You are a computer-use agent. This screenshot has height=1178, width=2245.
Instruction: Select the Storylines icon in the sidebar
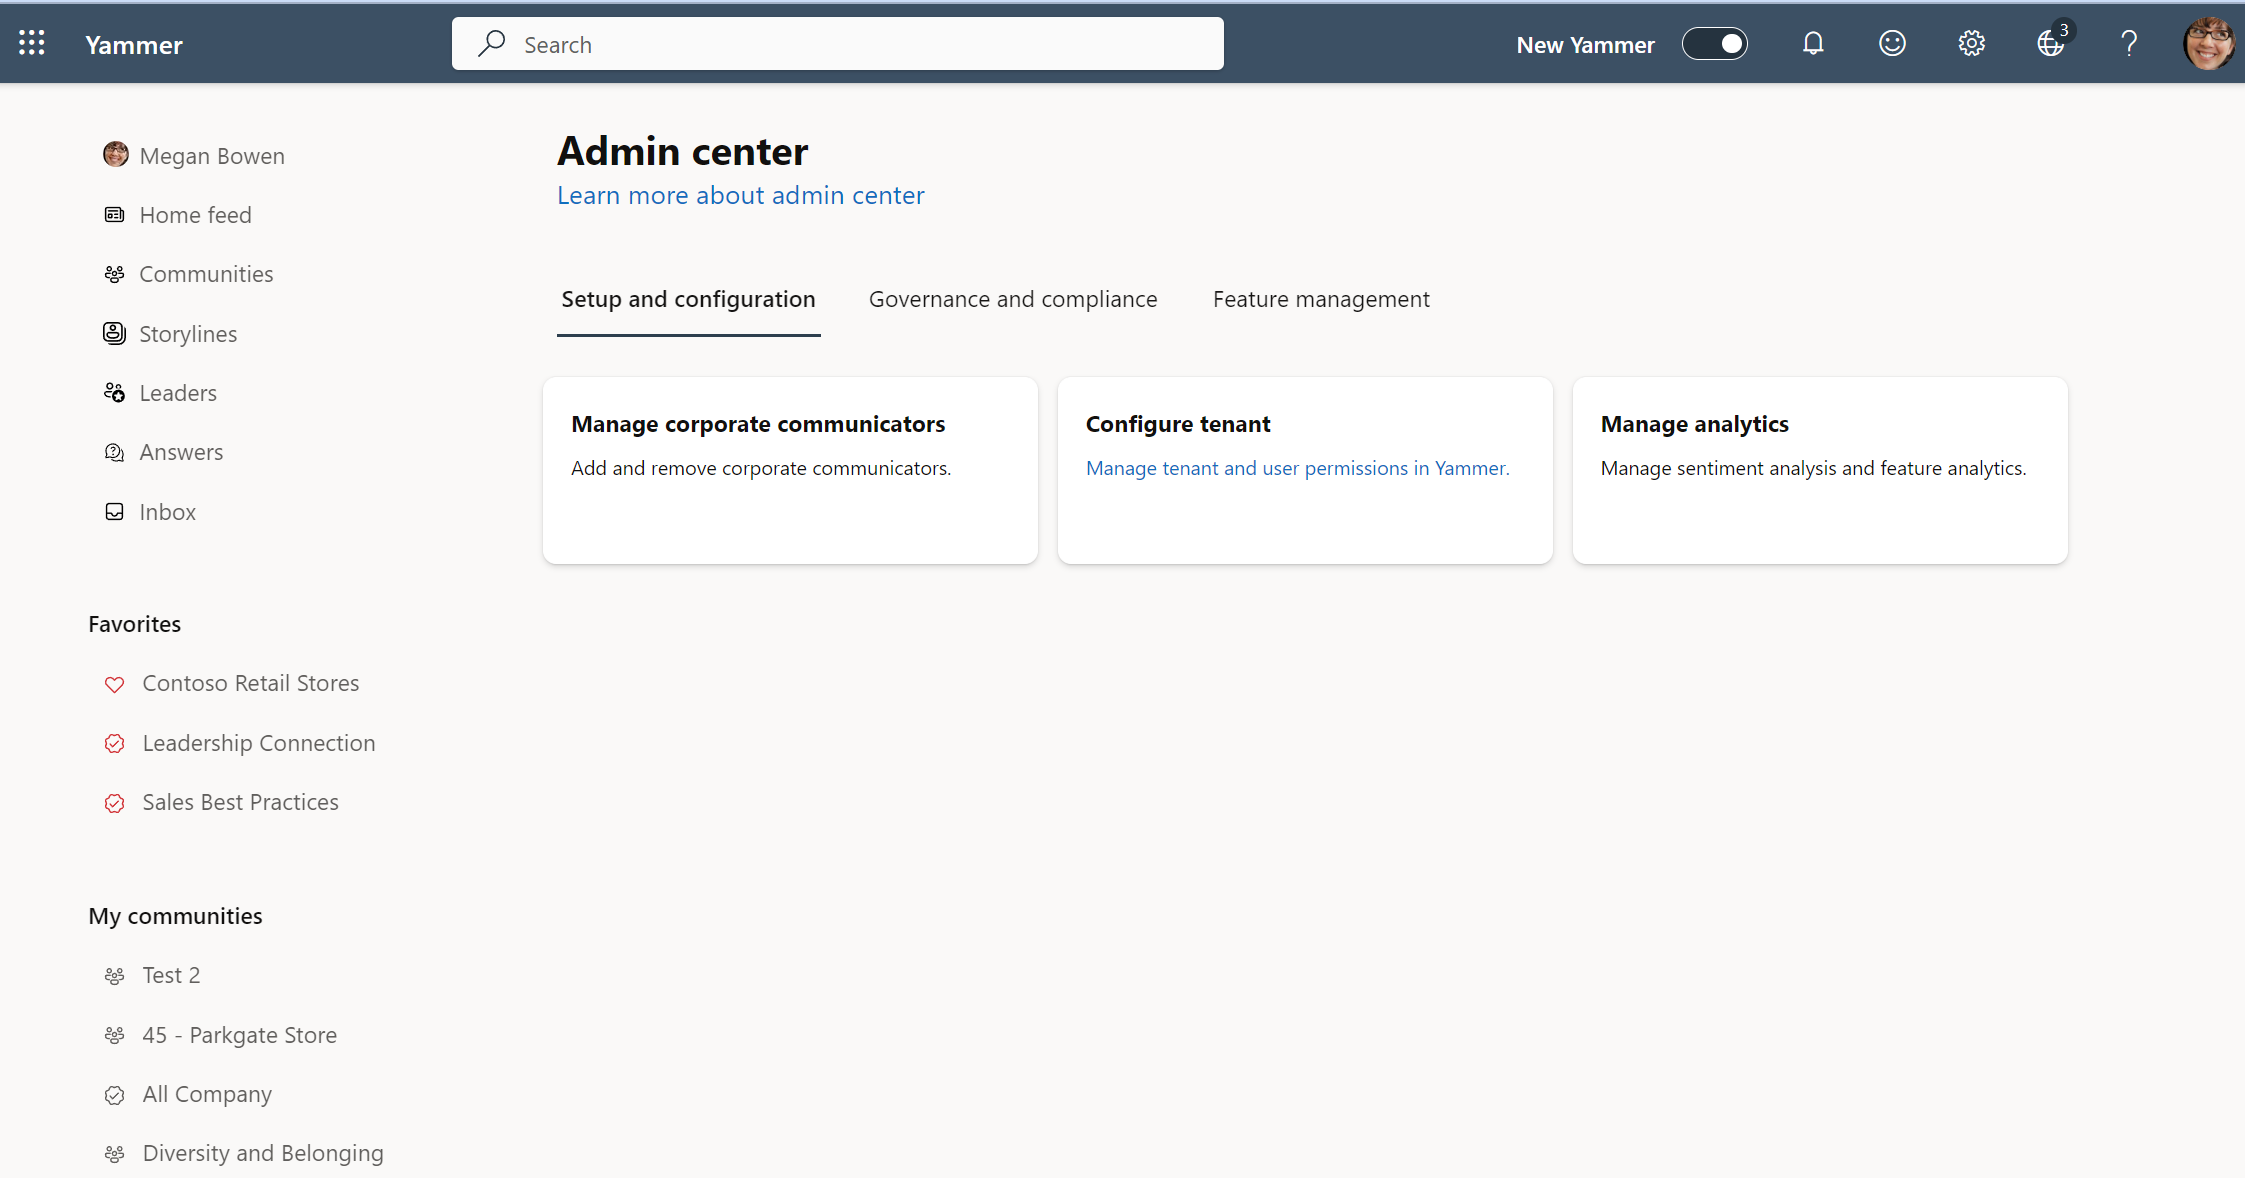pos(114,333)
